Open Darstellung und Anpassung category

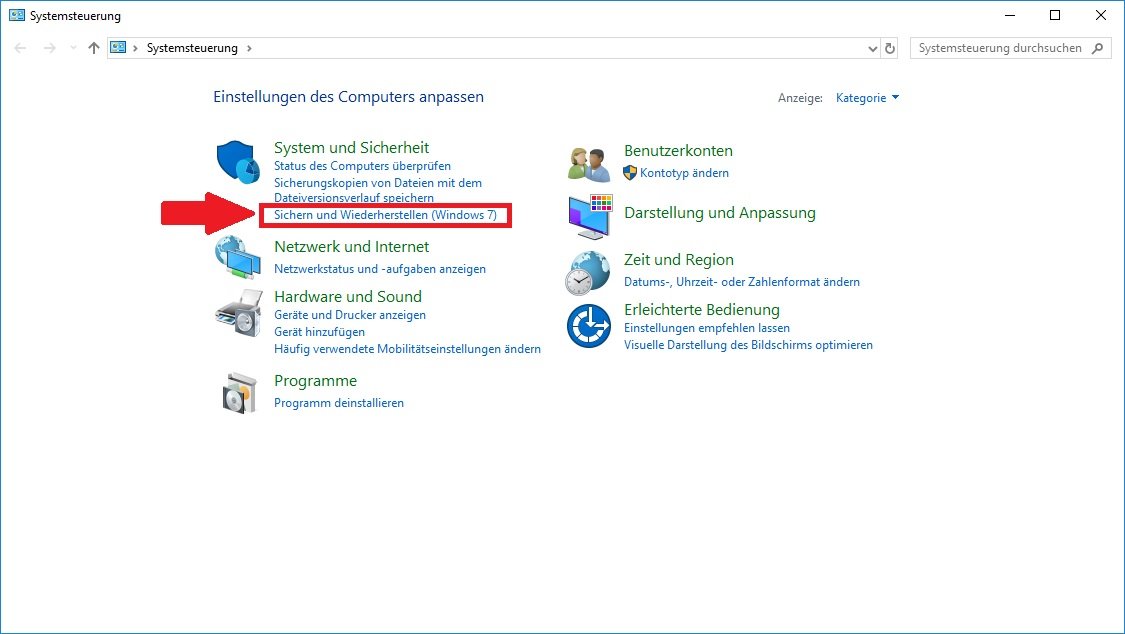(x=720, y=213)
